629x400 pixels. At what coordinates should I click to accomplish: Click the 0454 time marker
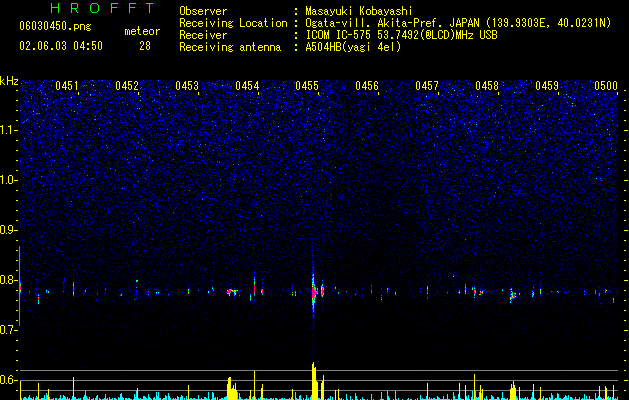[x=247, y=86]
